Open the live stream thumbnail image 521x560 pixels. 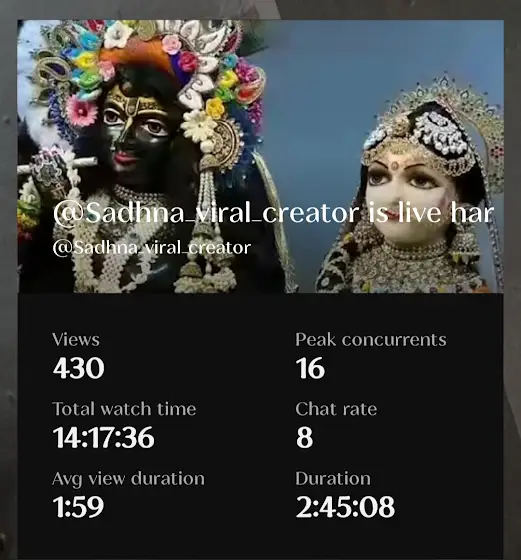click(261, 156)
